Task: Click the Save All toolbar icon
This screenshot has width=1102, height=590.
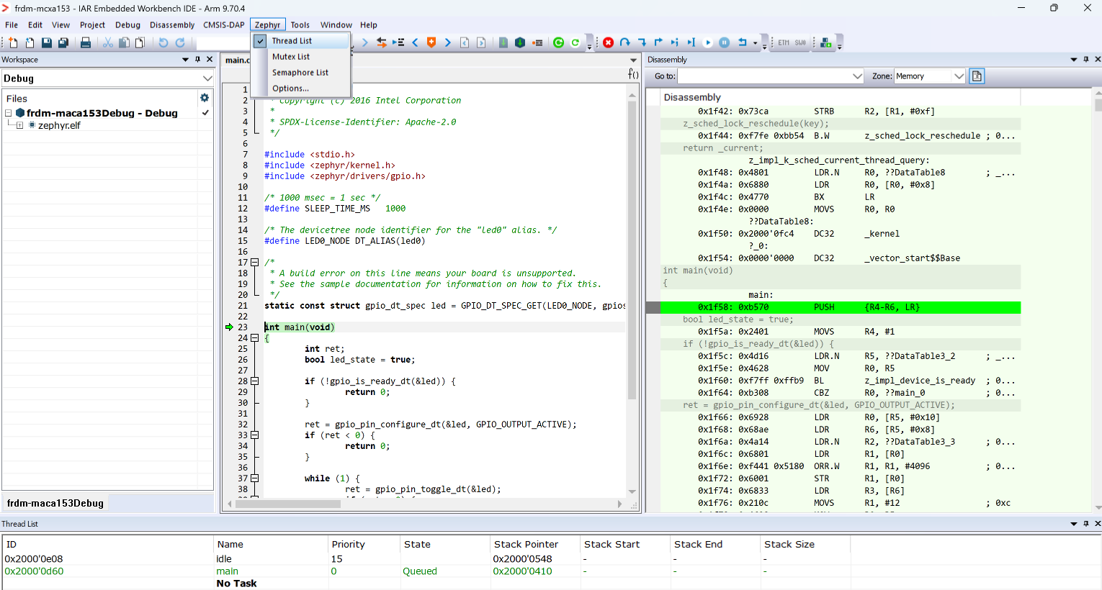Action: 63,43
